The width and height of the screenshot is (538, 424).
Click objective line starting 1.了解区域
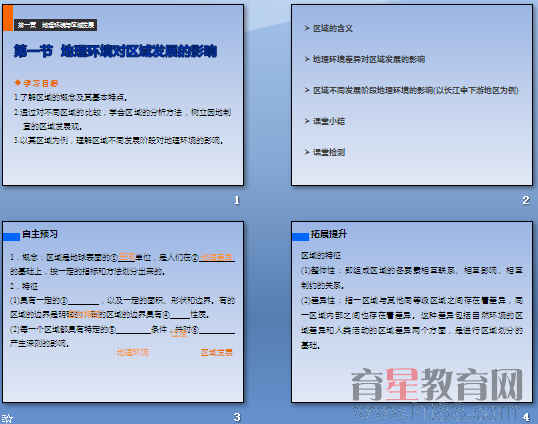tap(71, 97)
